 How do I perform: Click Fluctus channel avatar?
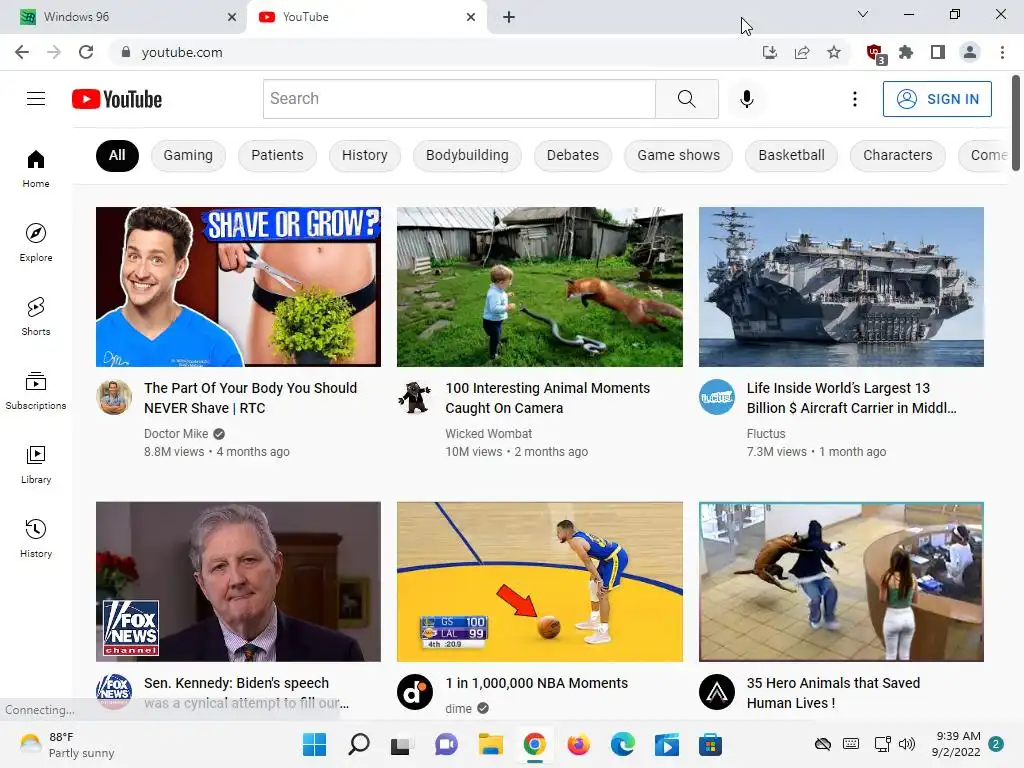(x=716, y=397)
